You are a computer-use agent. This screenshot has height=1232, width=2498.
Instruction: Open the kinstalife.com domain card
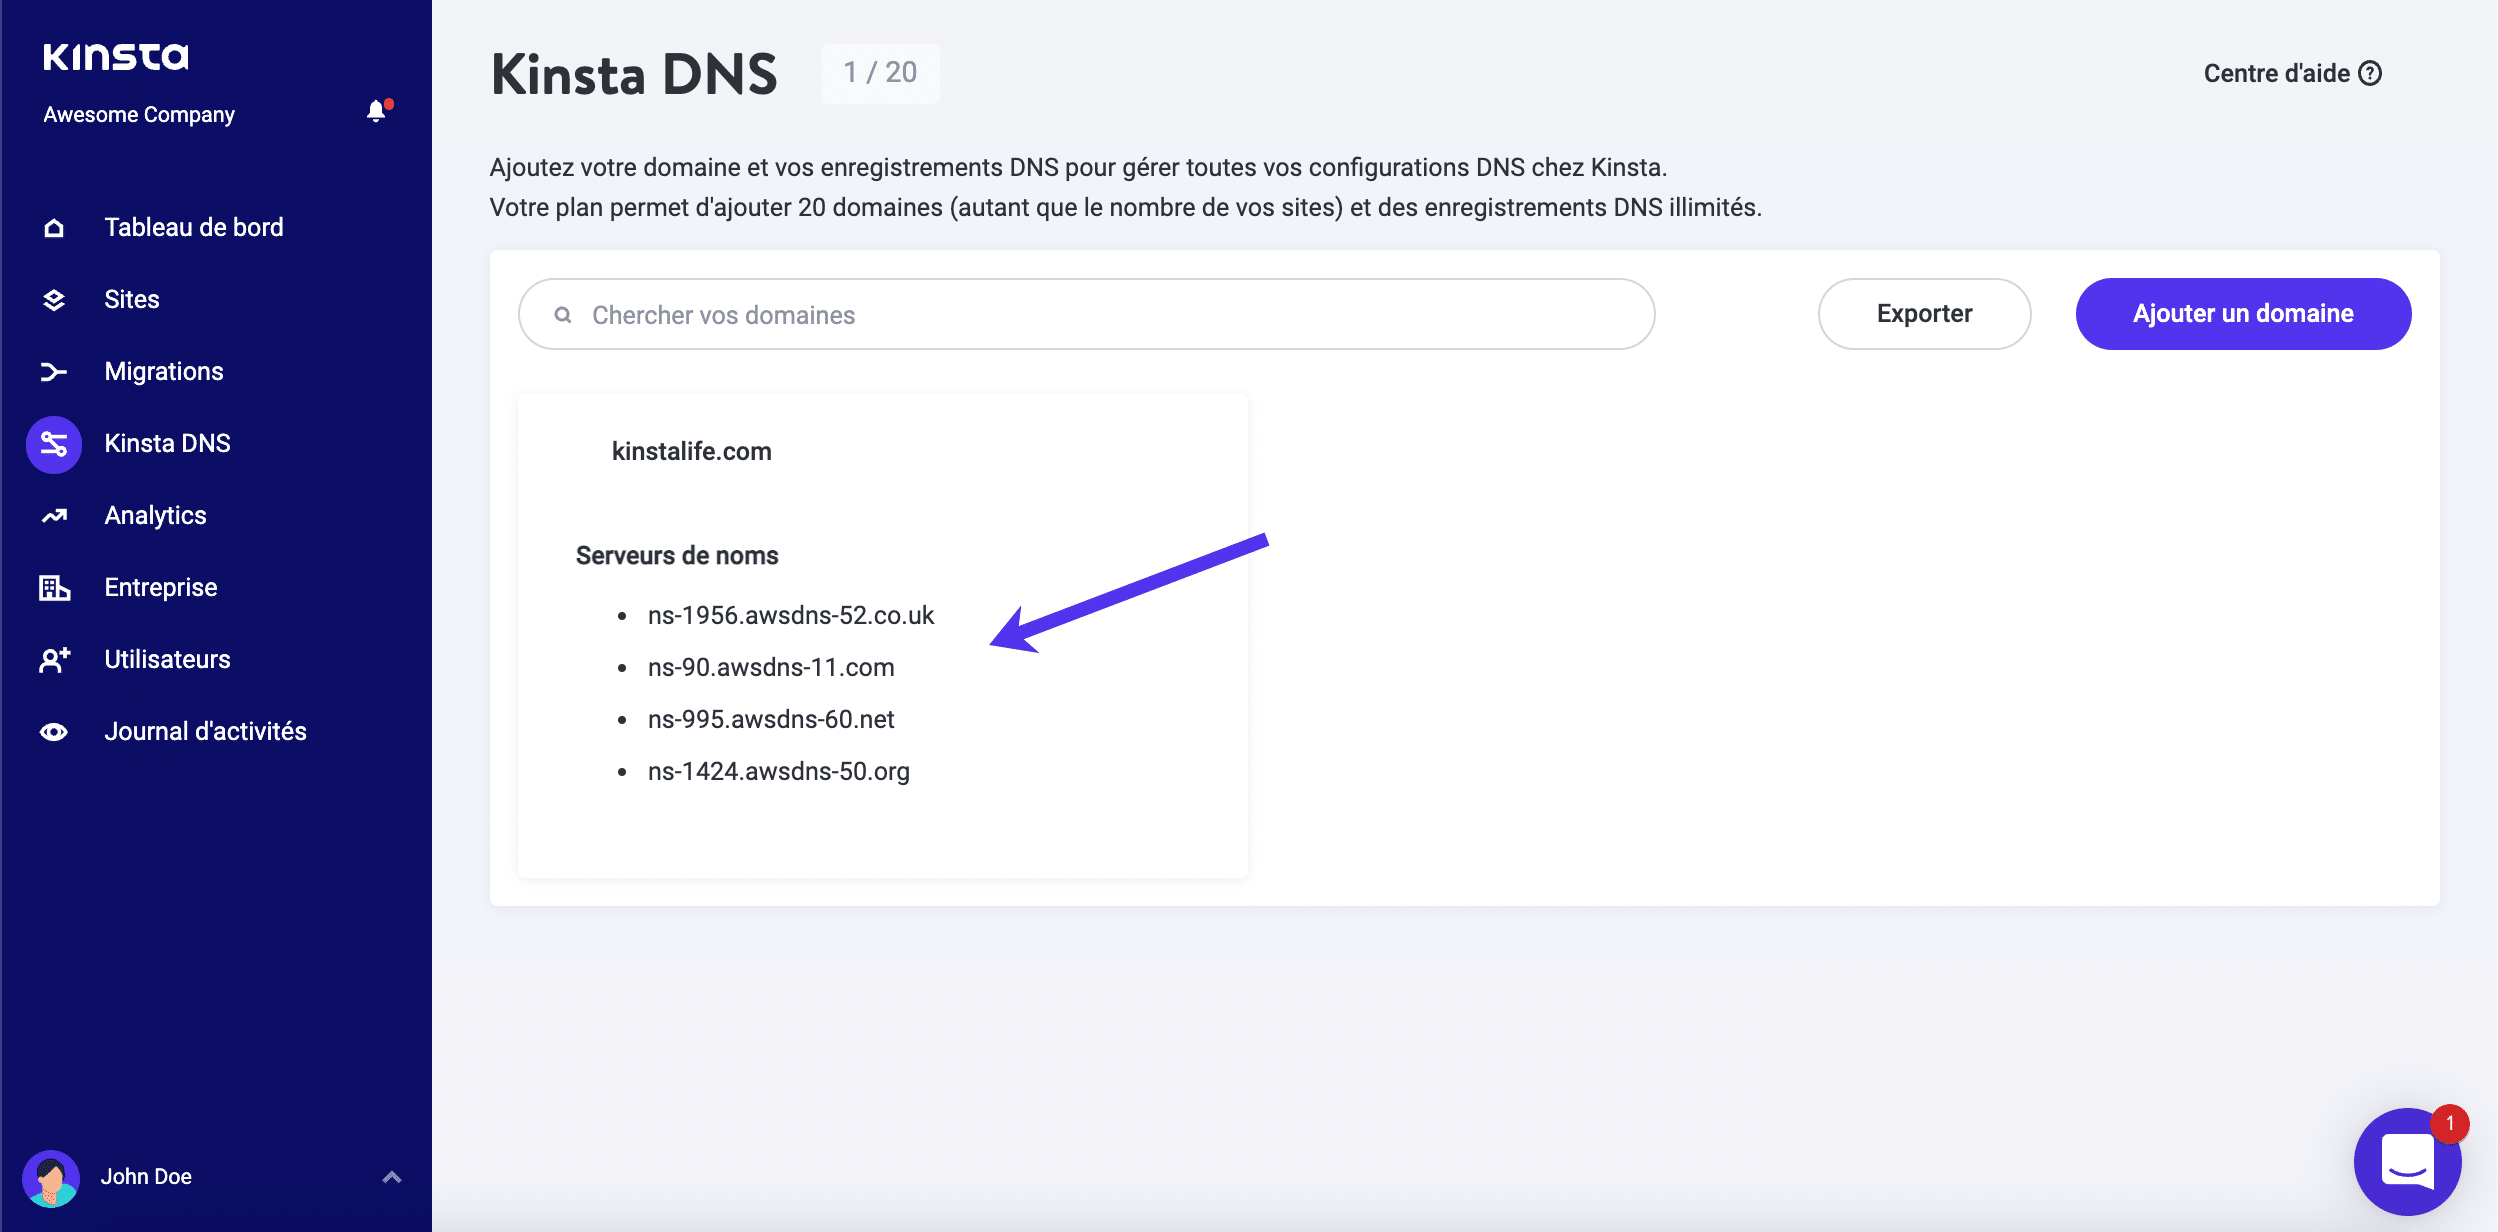tap(691, 450)
